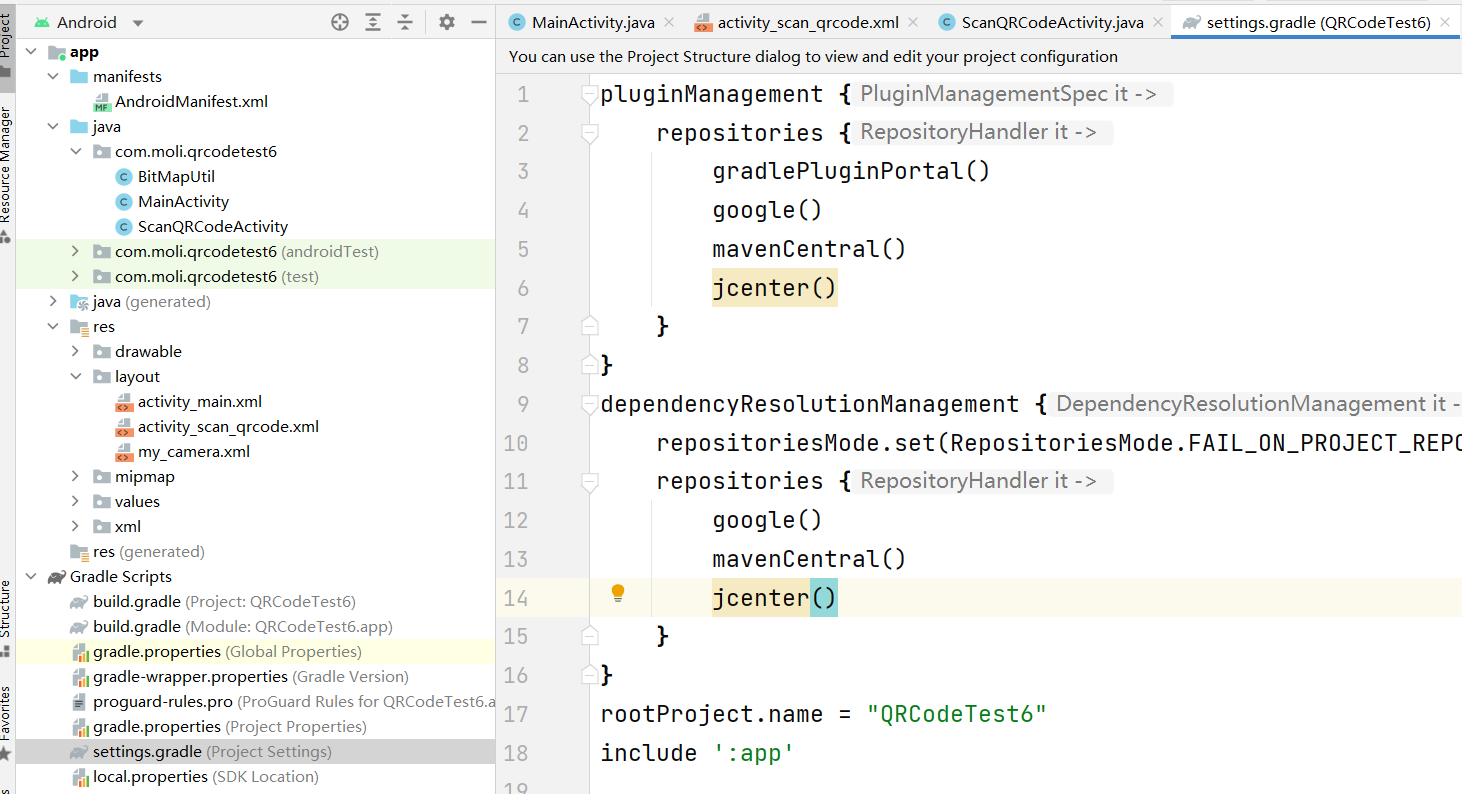Close the MainActivity.java tab
The height and width of the screenshot is (794, 1462).
tap(669, 22)
